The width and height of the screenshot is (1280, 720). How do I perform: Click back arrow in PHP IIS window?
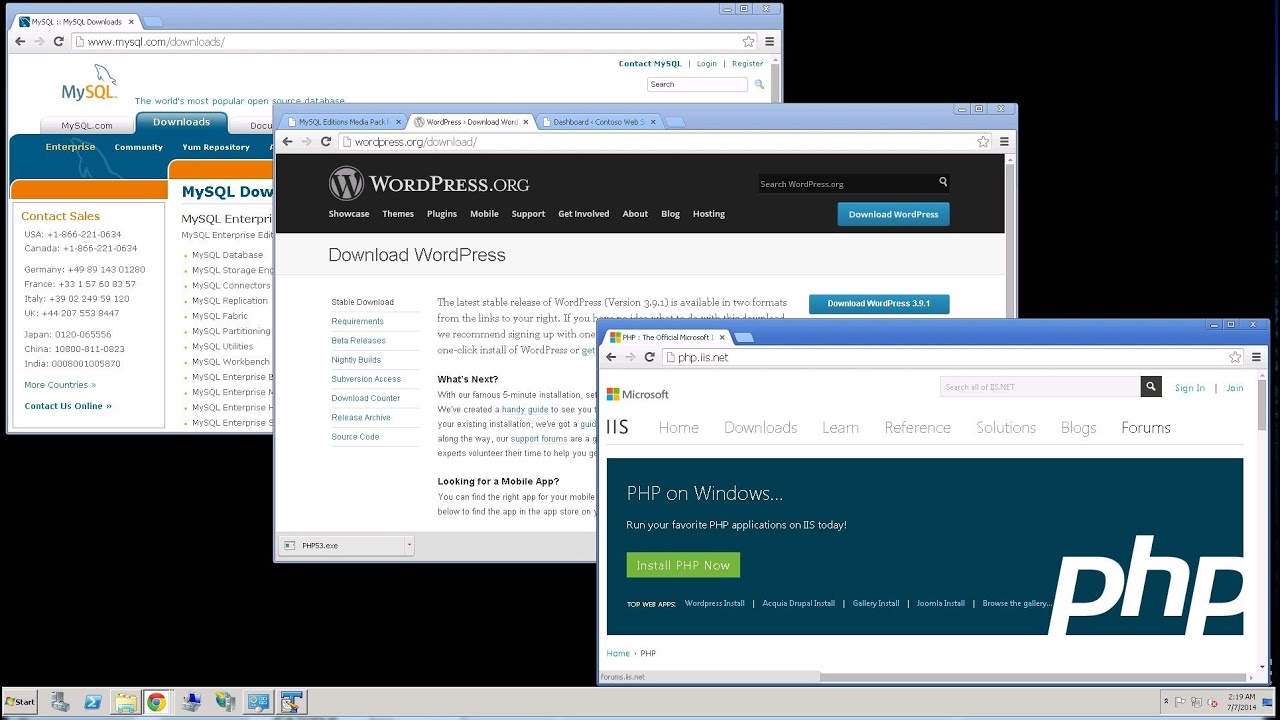(611, 357)
